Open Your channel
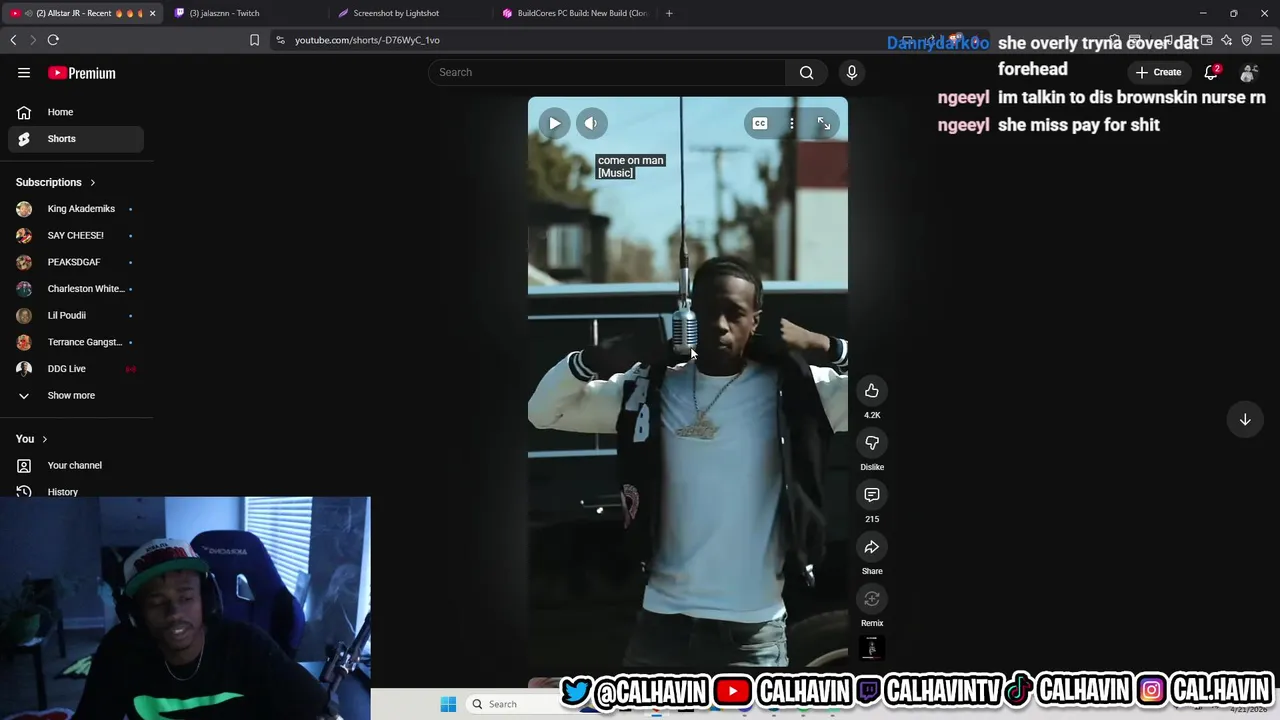Screen dimensions: 1280x720 click(x=76, y=465)
